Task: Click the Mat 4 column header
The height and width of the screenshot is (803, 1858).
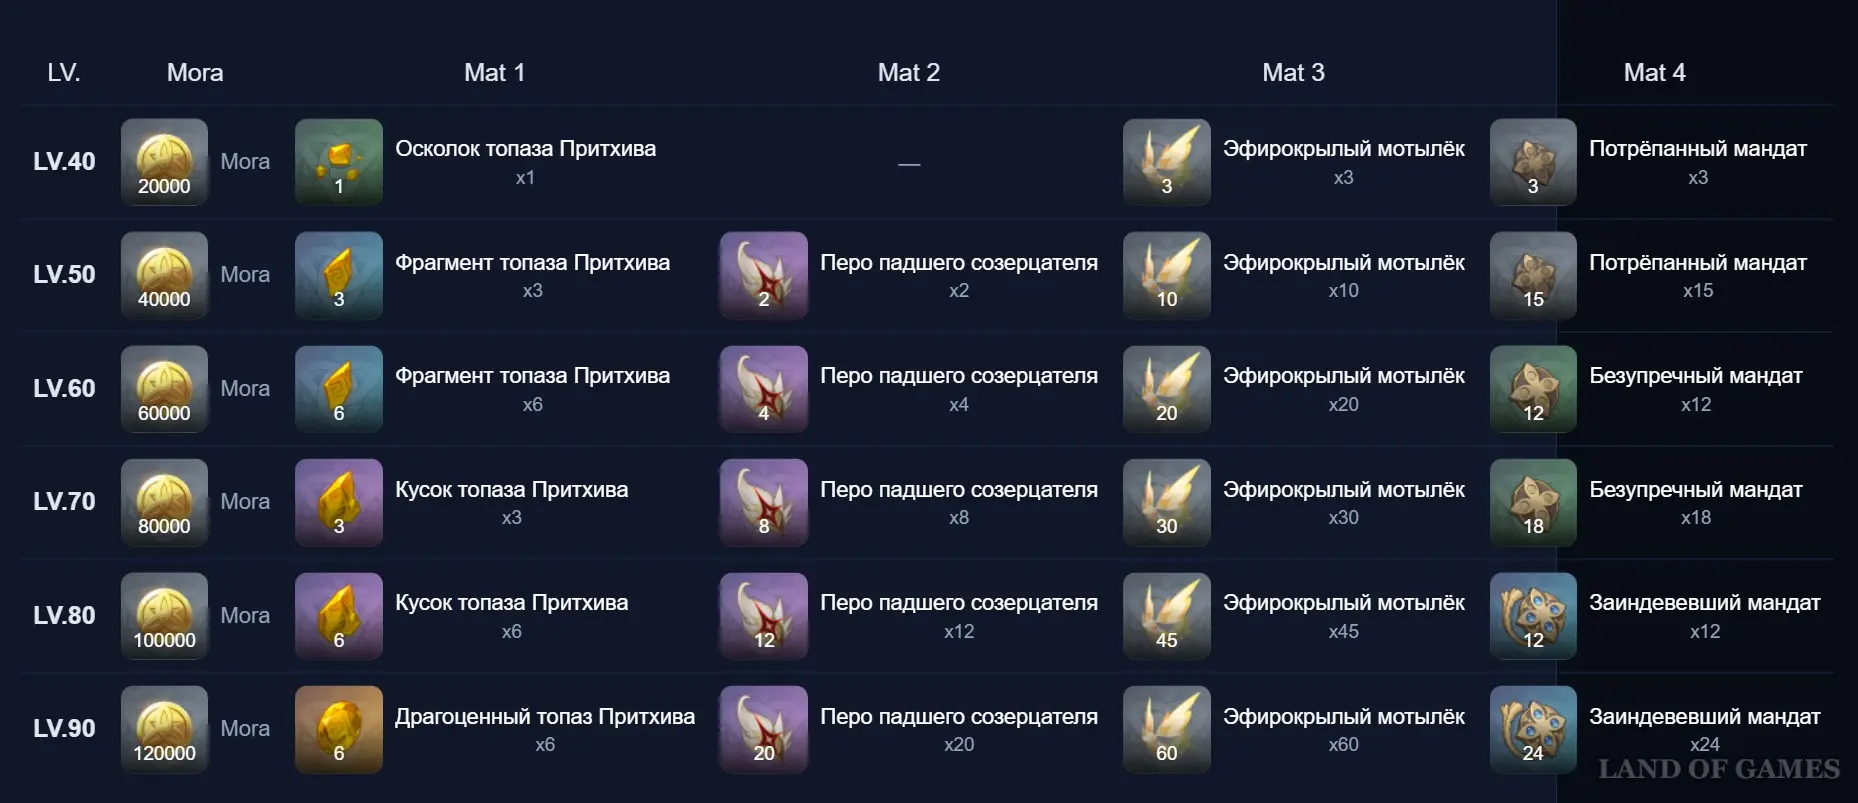Action: (1654, 72)
